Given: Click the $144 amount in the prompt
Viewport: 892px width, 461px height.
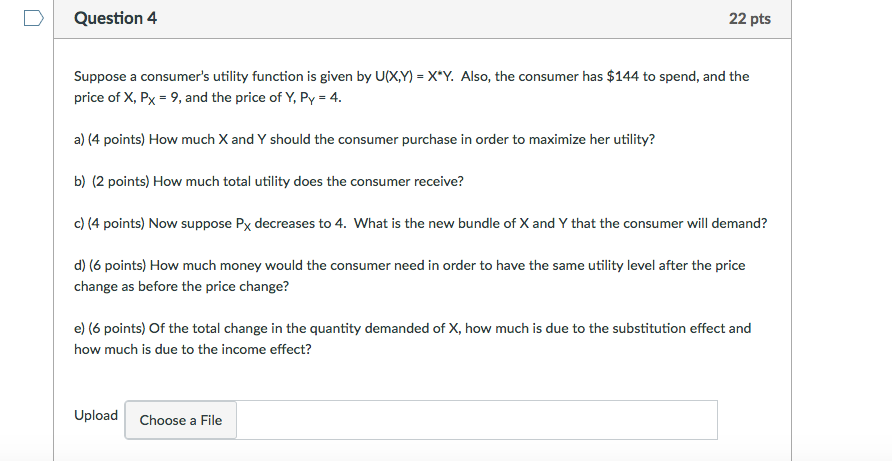Looking at the screenshot, I should point(625,76).
